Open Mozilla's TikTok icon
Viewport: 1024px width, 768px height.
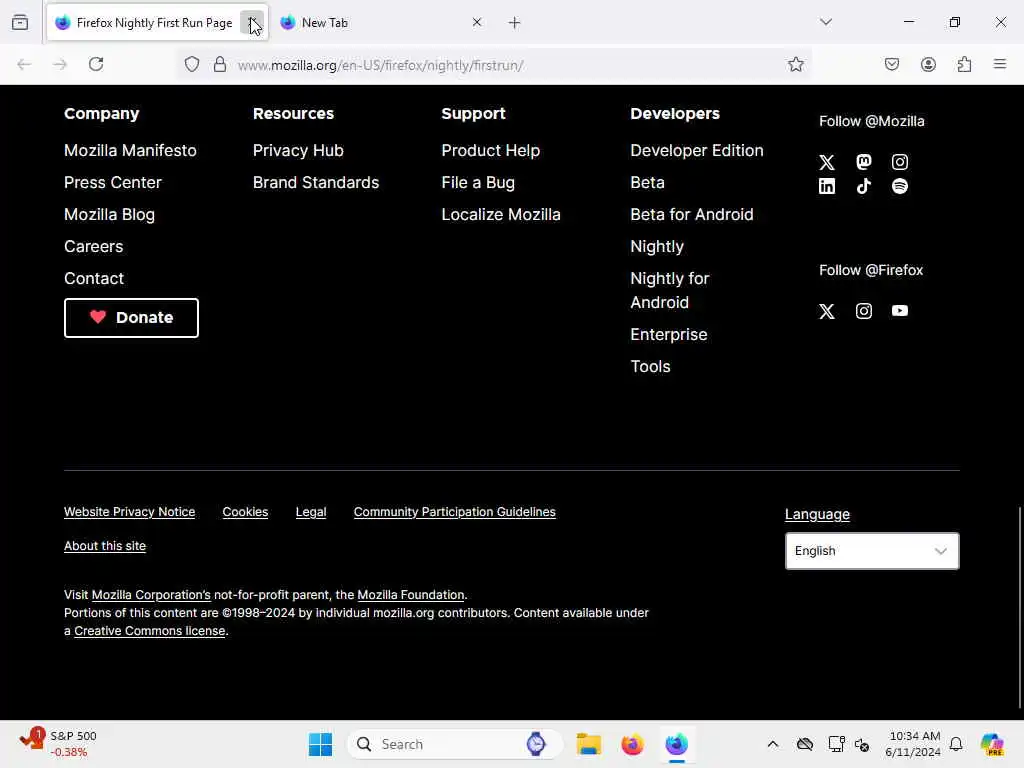point(863,186)
